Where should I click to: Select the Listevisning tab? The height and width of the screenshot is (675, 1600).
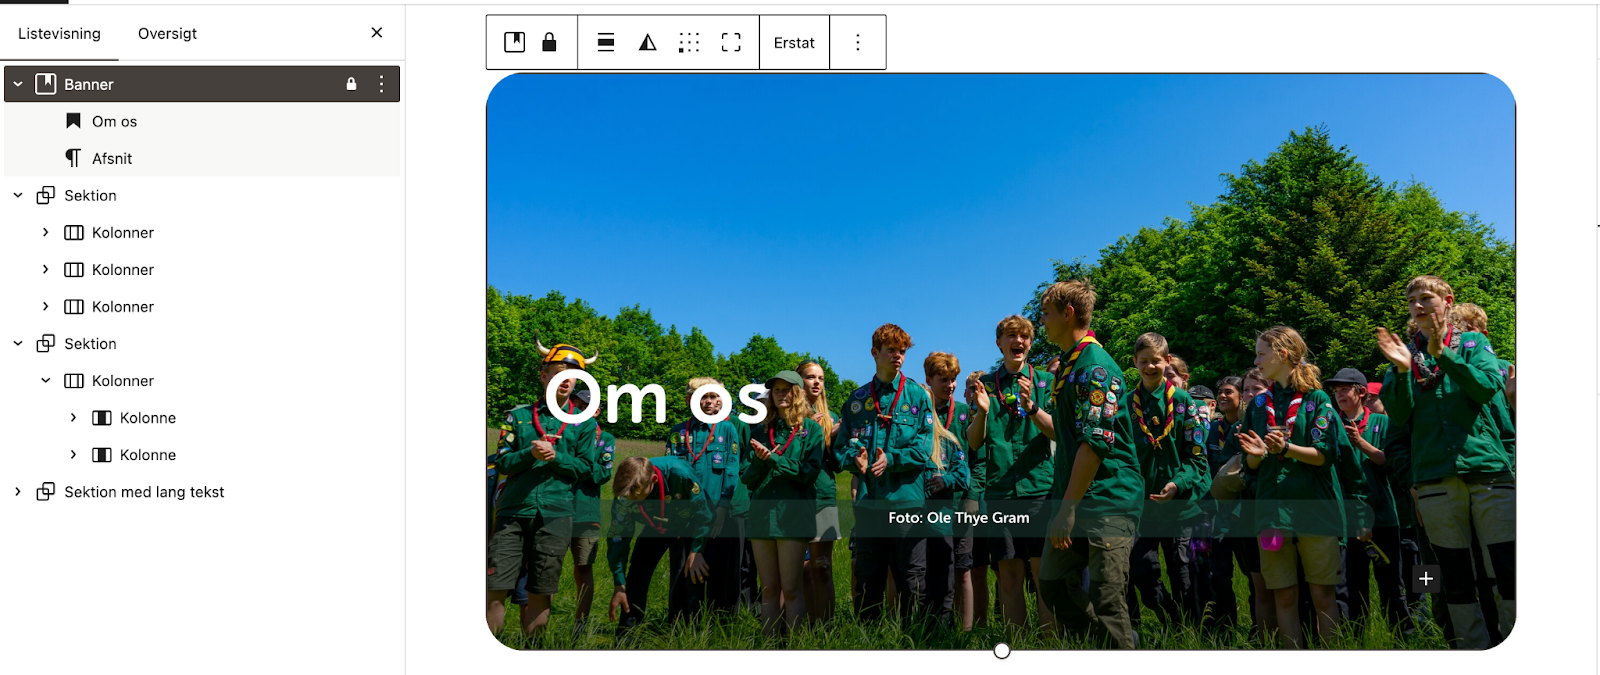point(59,33)
